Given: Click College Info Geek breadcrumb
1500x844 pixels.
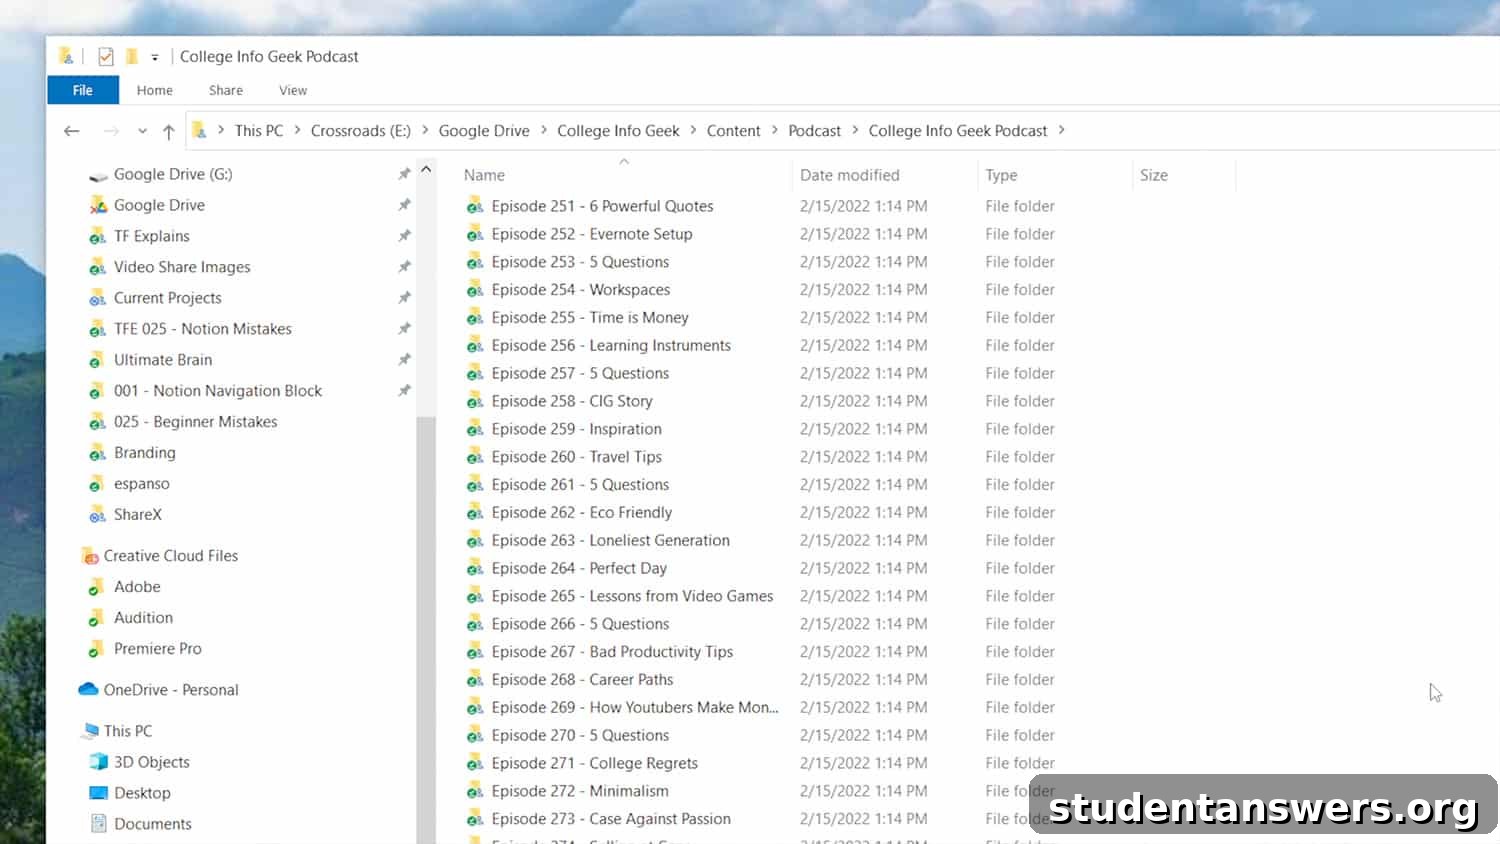Looking at the screenshot, I should (618, 131).
